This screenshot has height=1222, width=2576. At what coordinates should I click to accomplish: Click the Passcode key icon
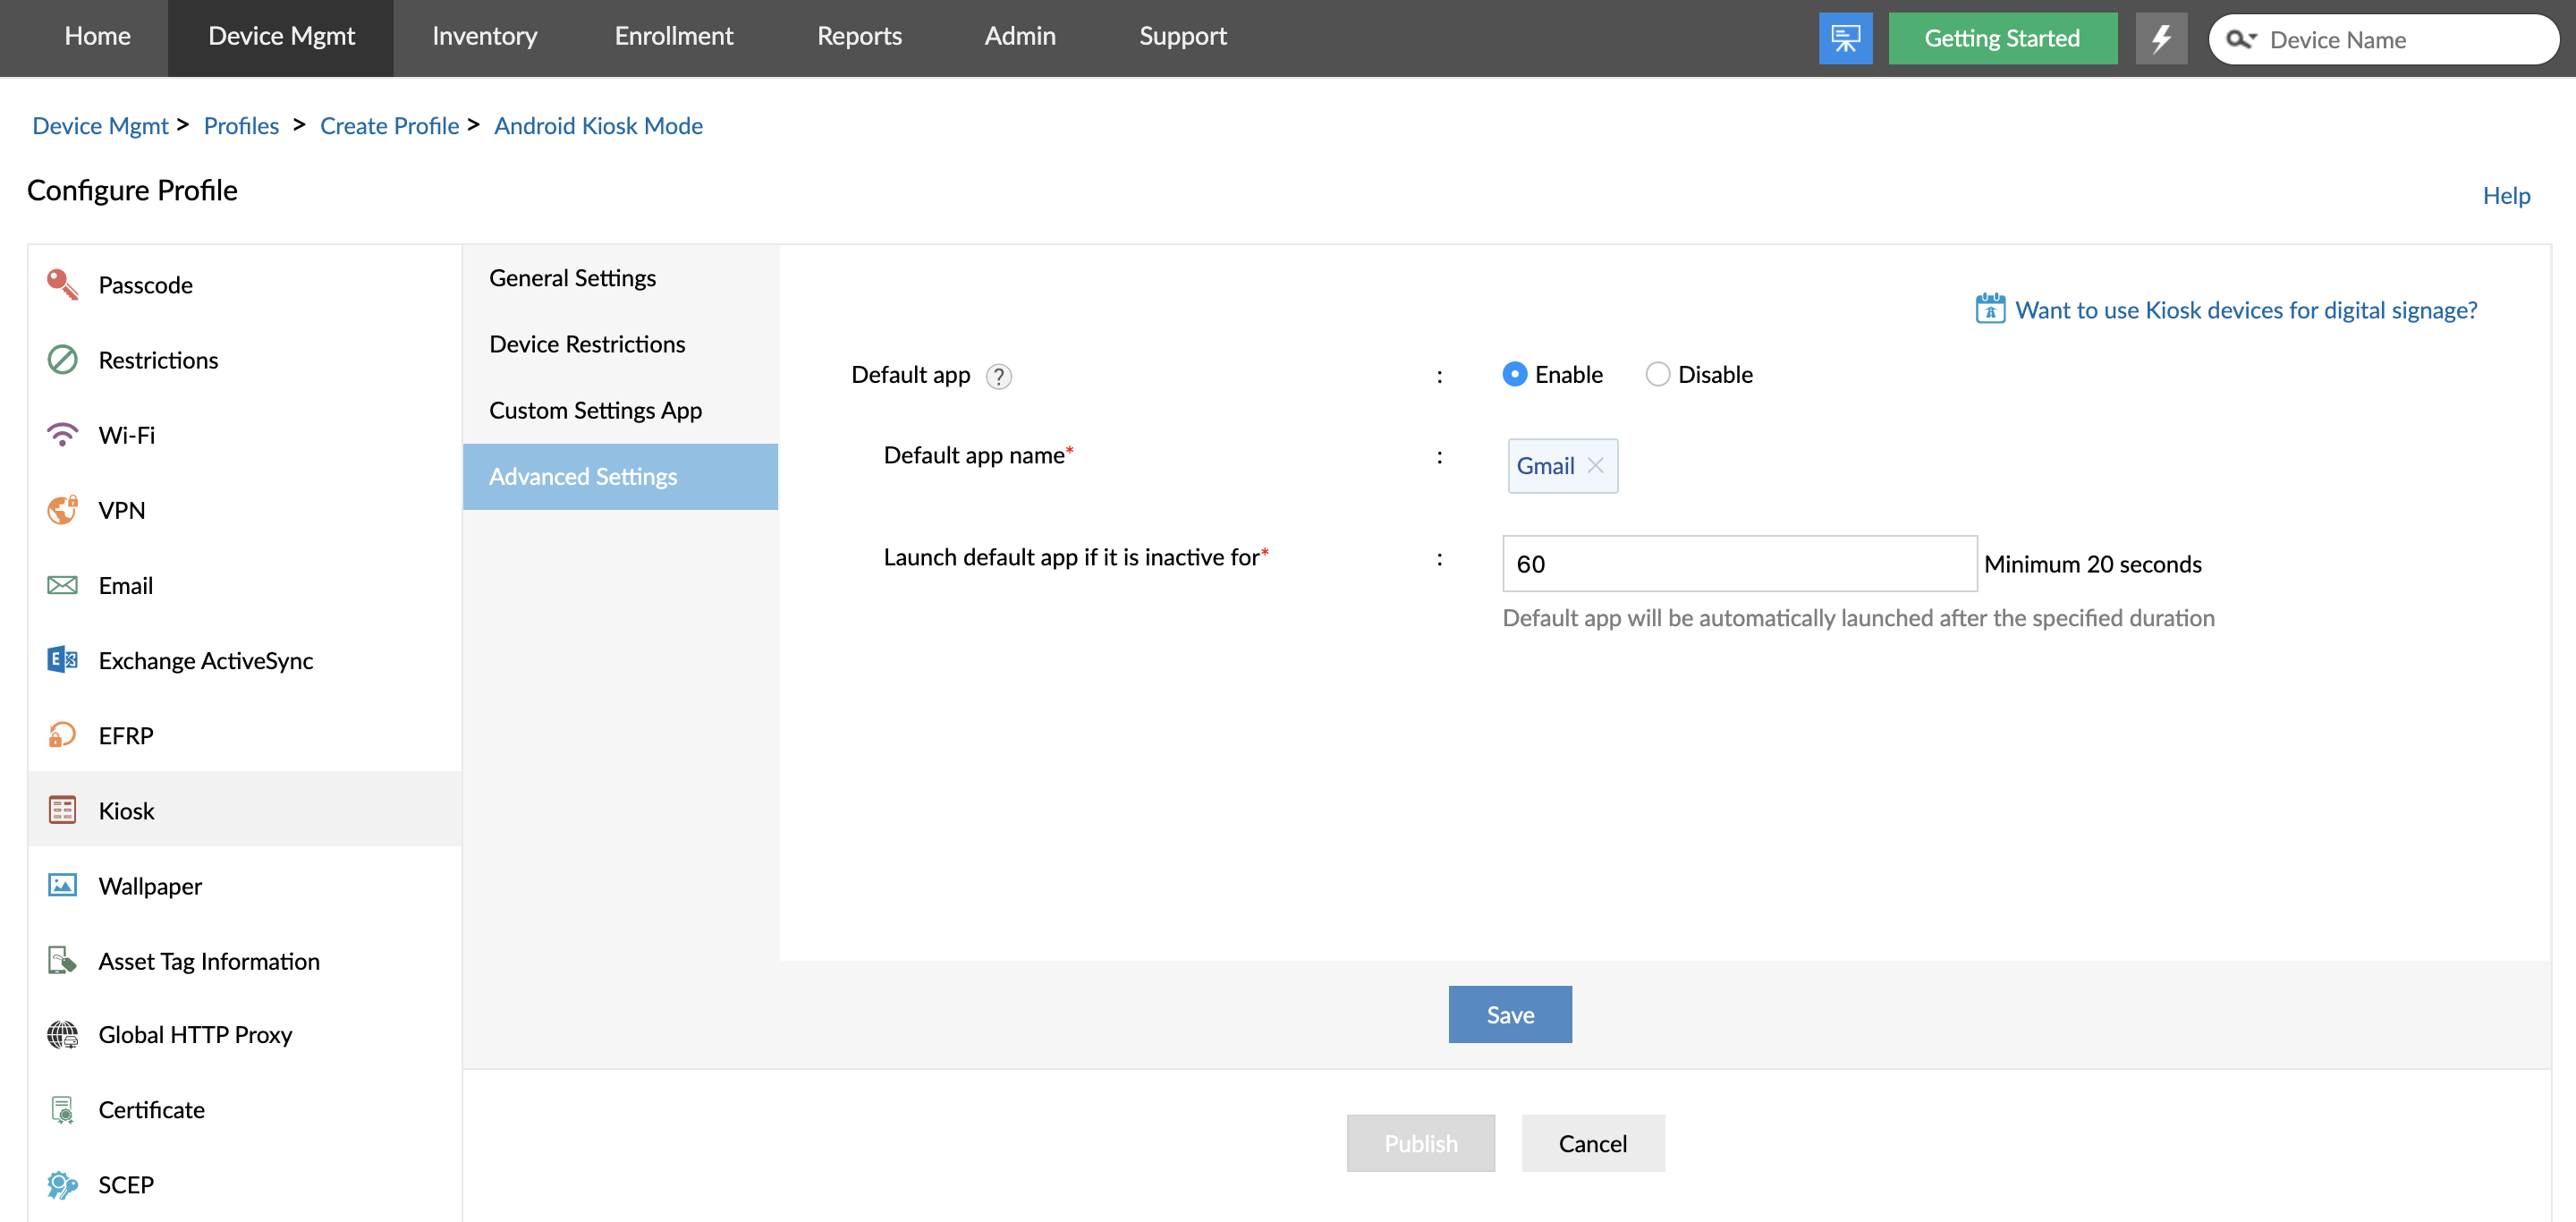point(62,284)
